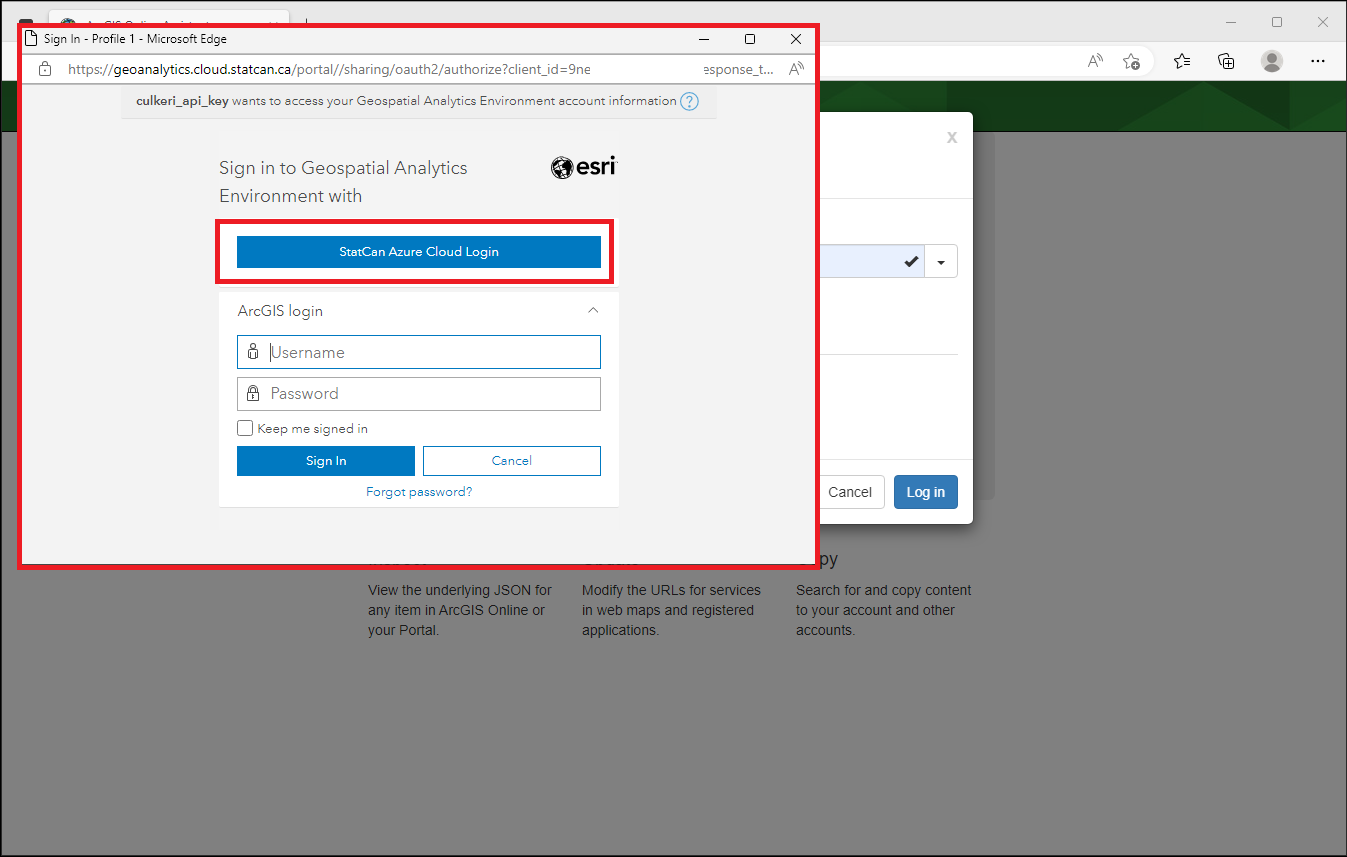Open the Favorites list icon in Edge
The width and height of the screenshot is (1347, 857).
point(1182,61)
